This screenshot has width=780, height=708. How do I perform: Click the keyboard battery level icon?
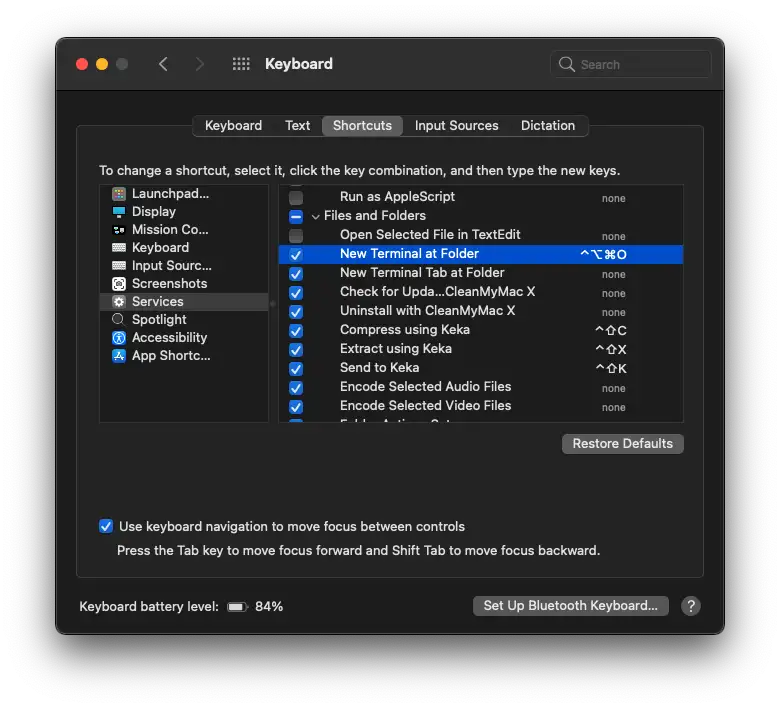click(237, 607)
